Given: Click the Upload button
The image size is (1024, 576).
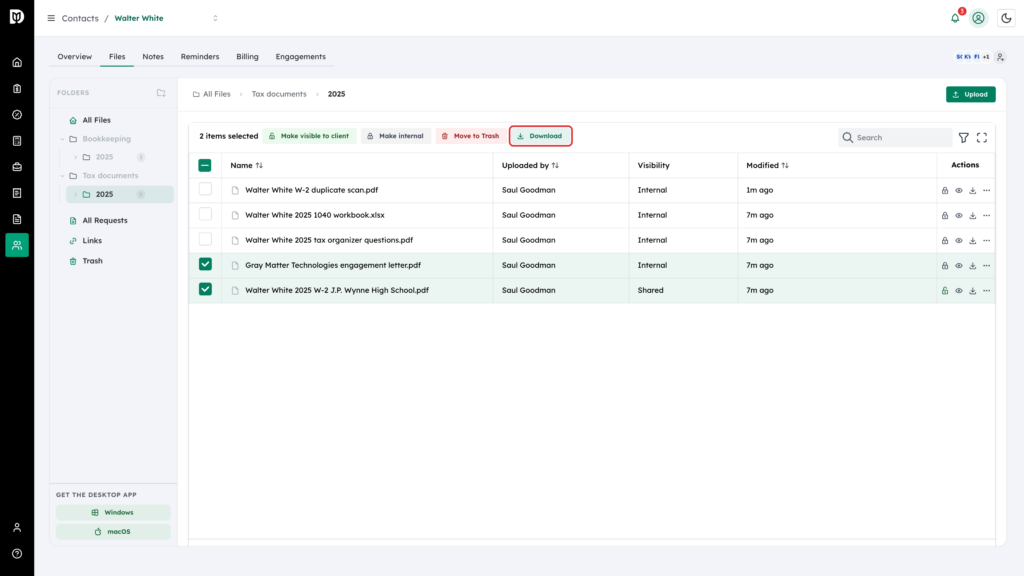Looking at the screenshot, I should tap(970, 95).
